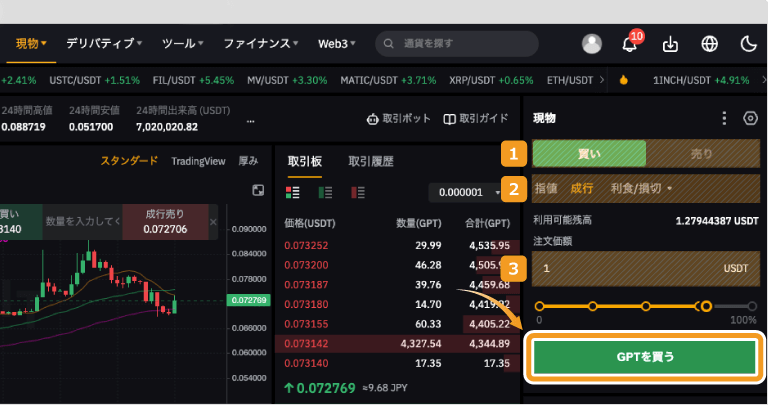Open FIL/USDT ticker pair
The image size is (768, 405).
click(x=193, y=80)
